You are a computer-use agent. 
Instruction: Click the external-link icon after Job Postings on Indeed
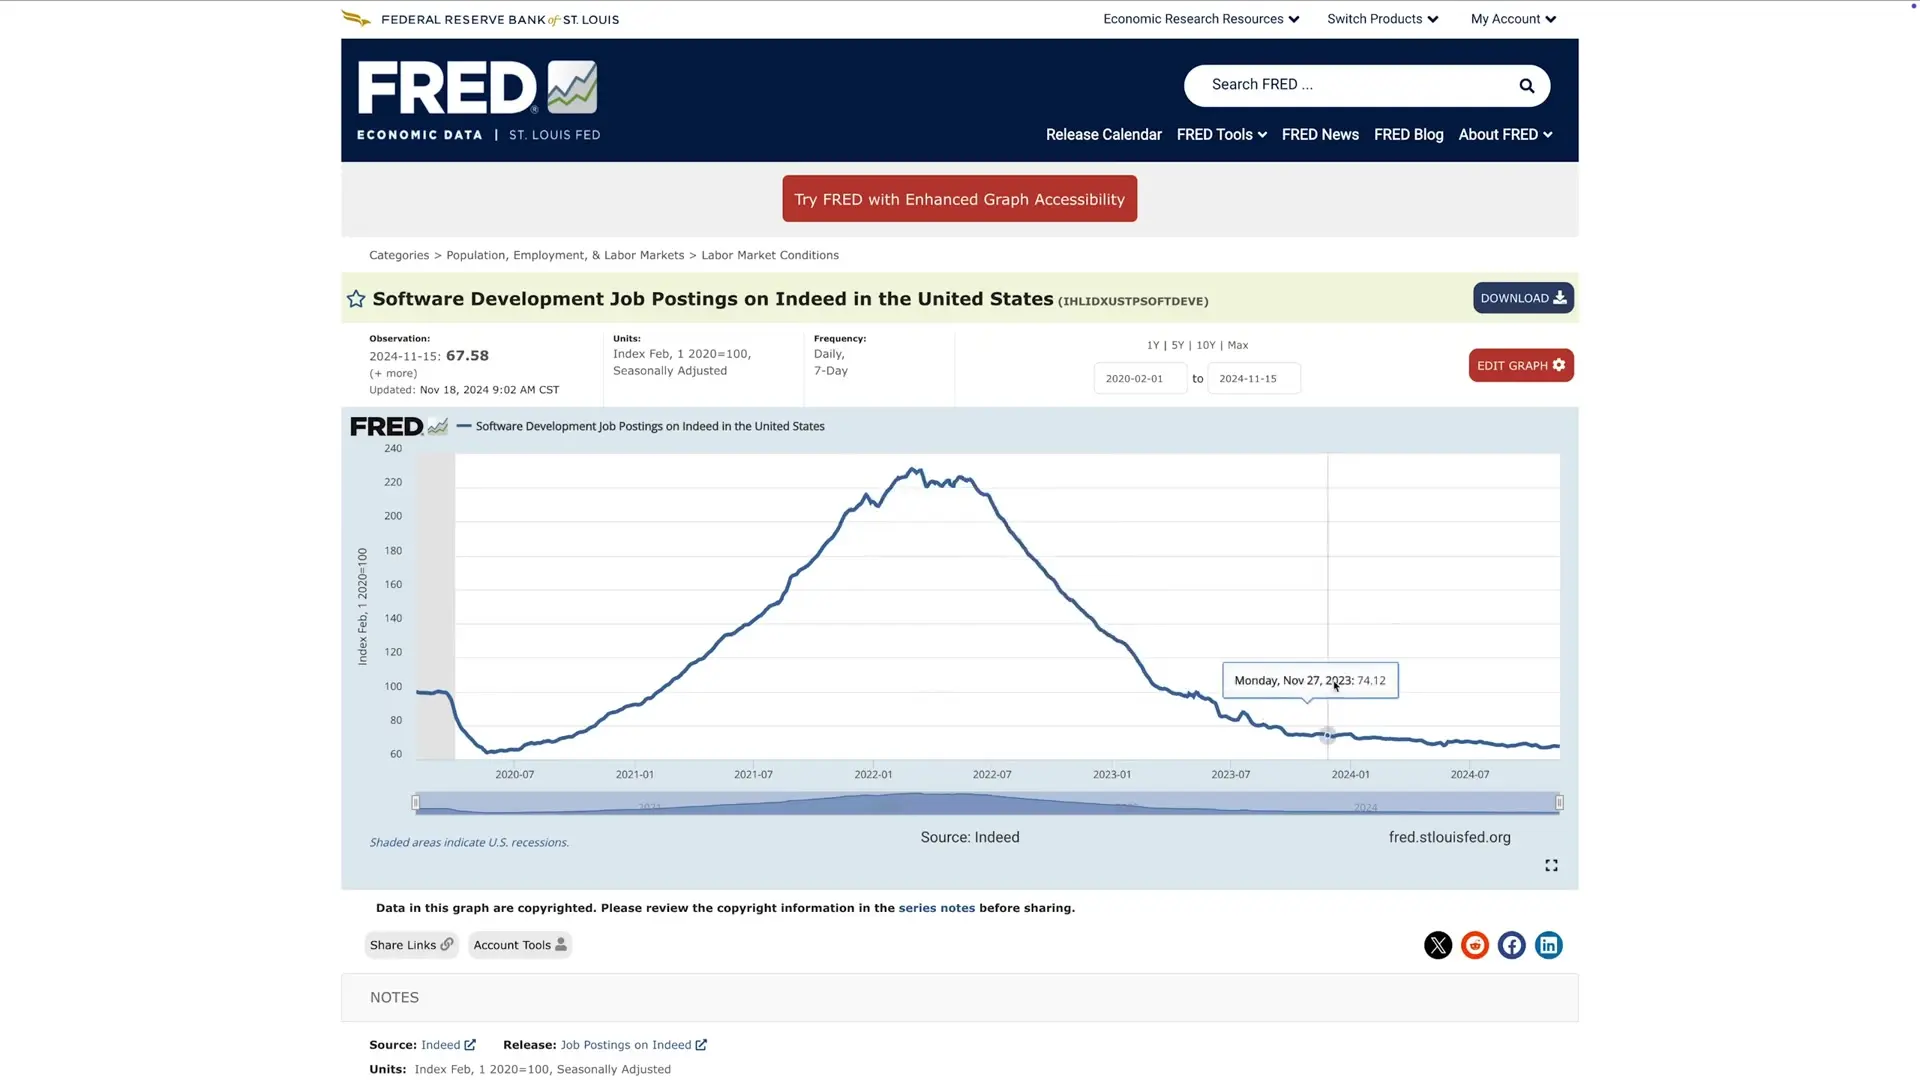pos(701,1045)
